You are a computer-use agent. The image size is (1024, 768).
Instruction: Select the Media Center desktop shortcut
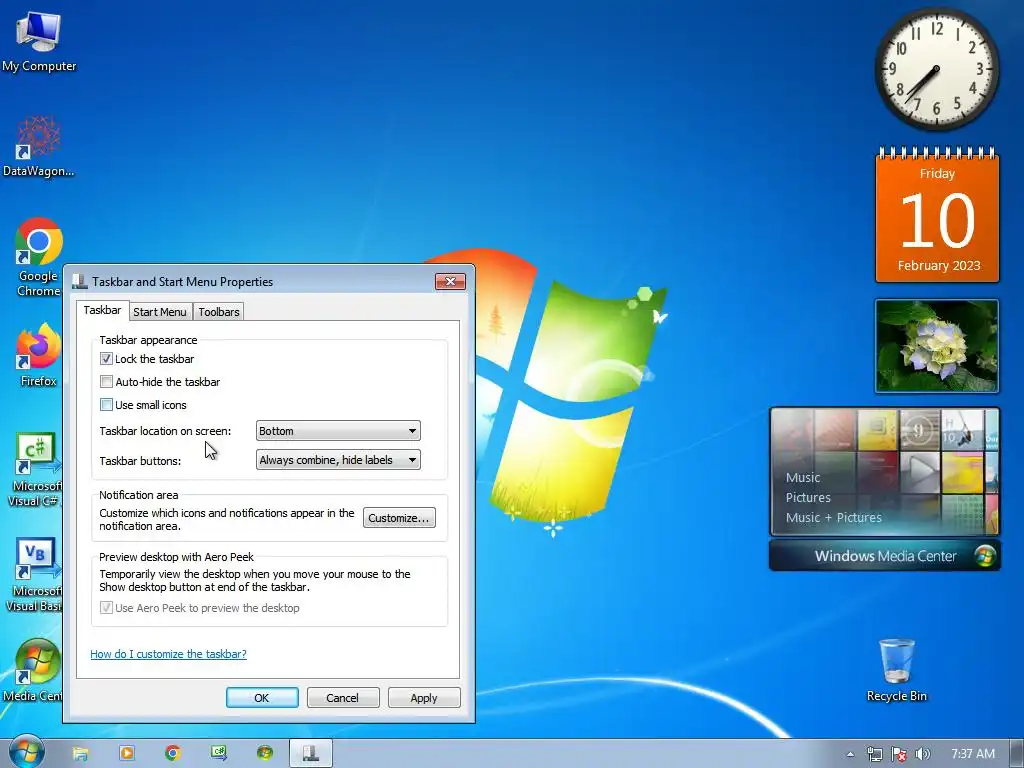[x=35, y=670]
